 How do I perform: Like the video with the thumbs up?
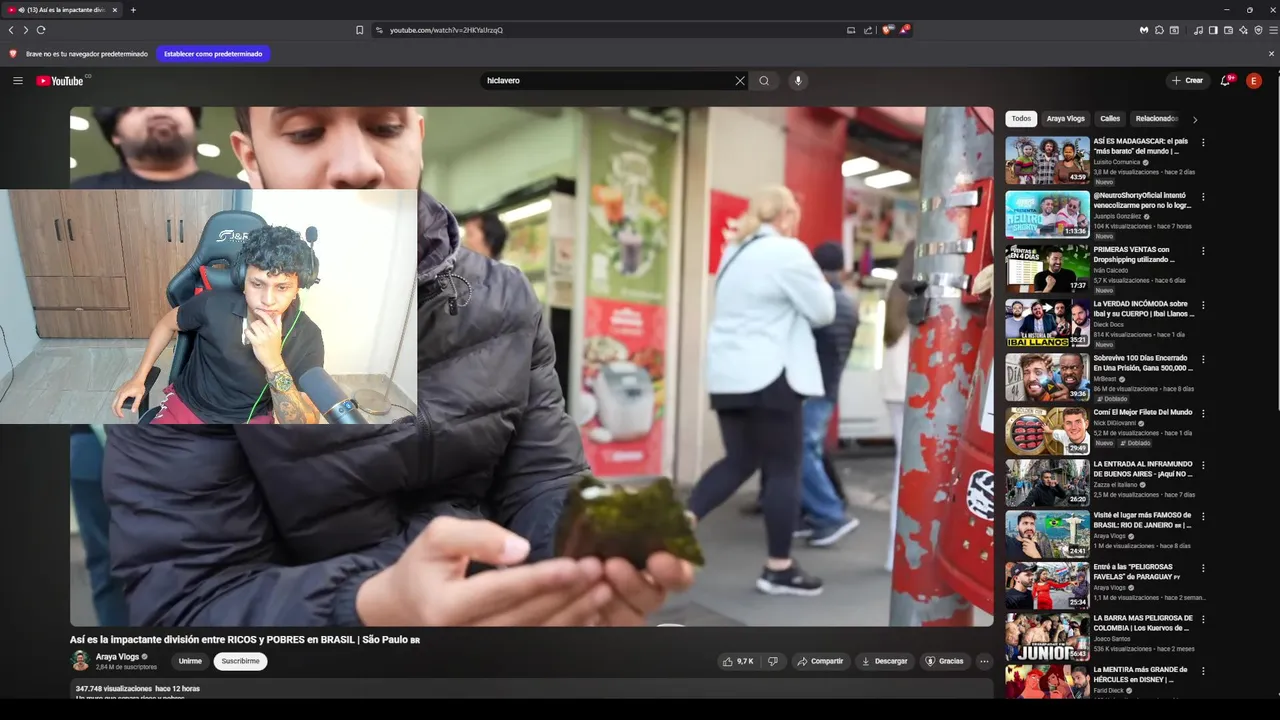pos(738,661)
